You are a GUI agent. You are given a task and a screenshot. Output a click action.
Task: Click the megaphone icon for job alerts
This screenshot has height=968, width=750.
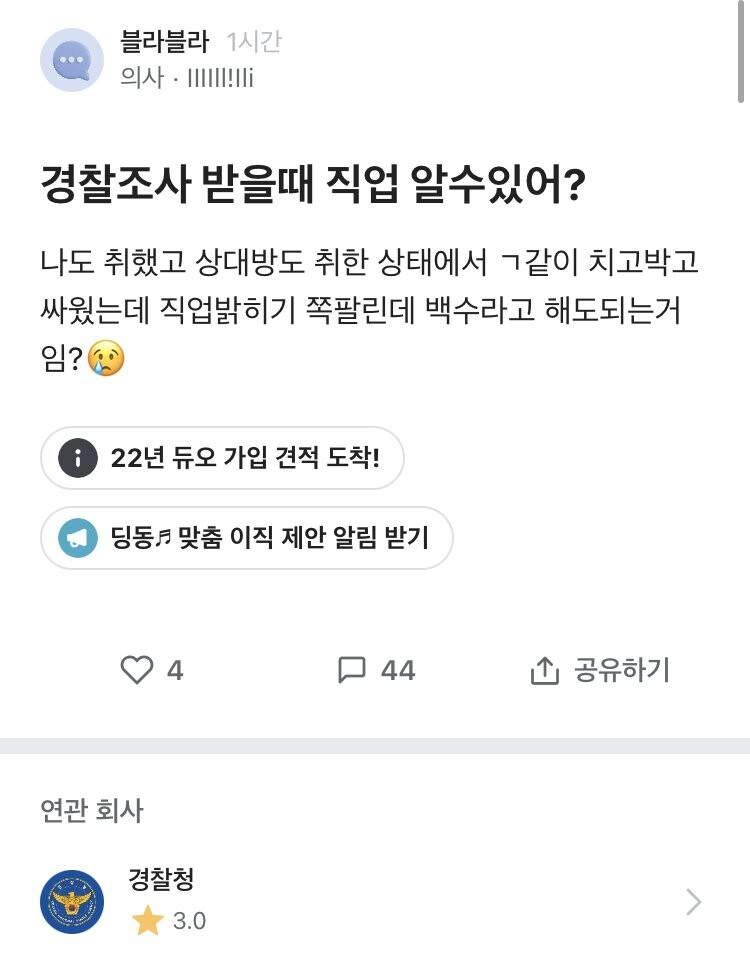pyautogui.click(x=76, y=538)
